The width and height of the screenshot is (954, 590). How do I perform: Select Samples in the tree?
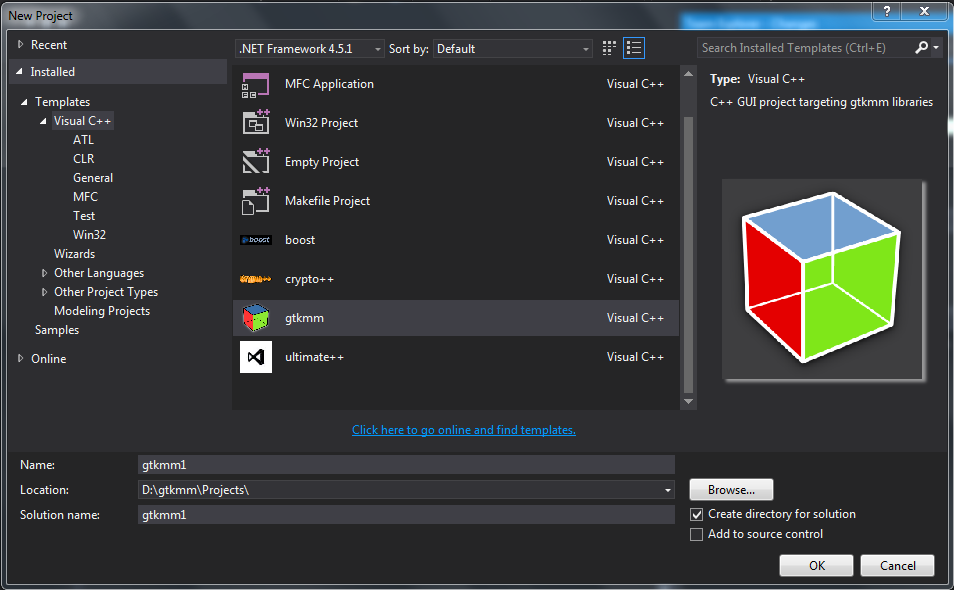click(57, 330)
